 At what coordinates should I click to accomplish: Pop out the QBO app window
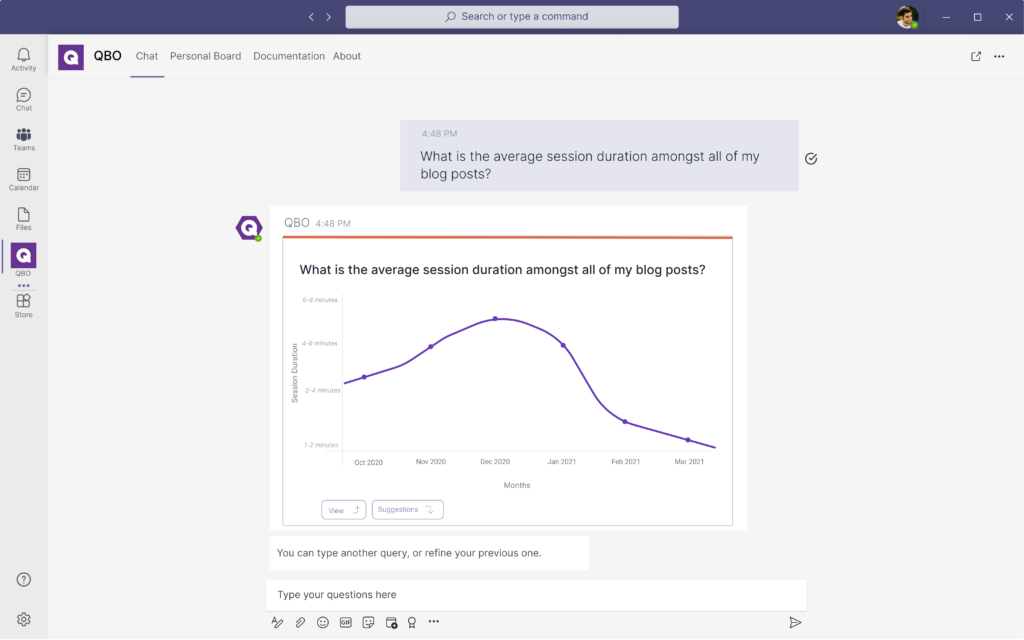[x=976, y=56]
